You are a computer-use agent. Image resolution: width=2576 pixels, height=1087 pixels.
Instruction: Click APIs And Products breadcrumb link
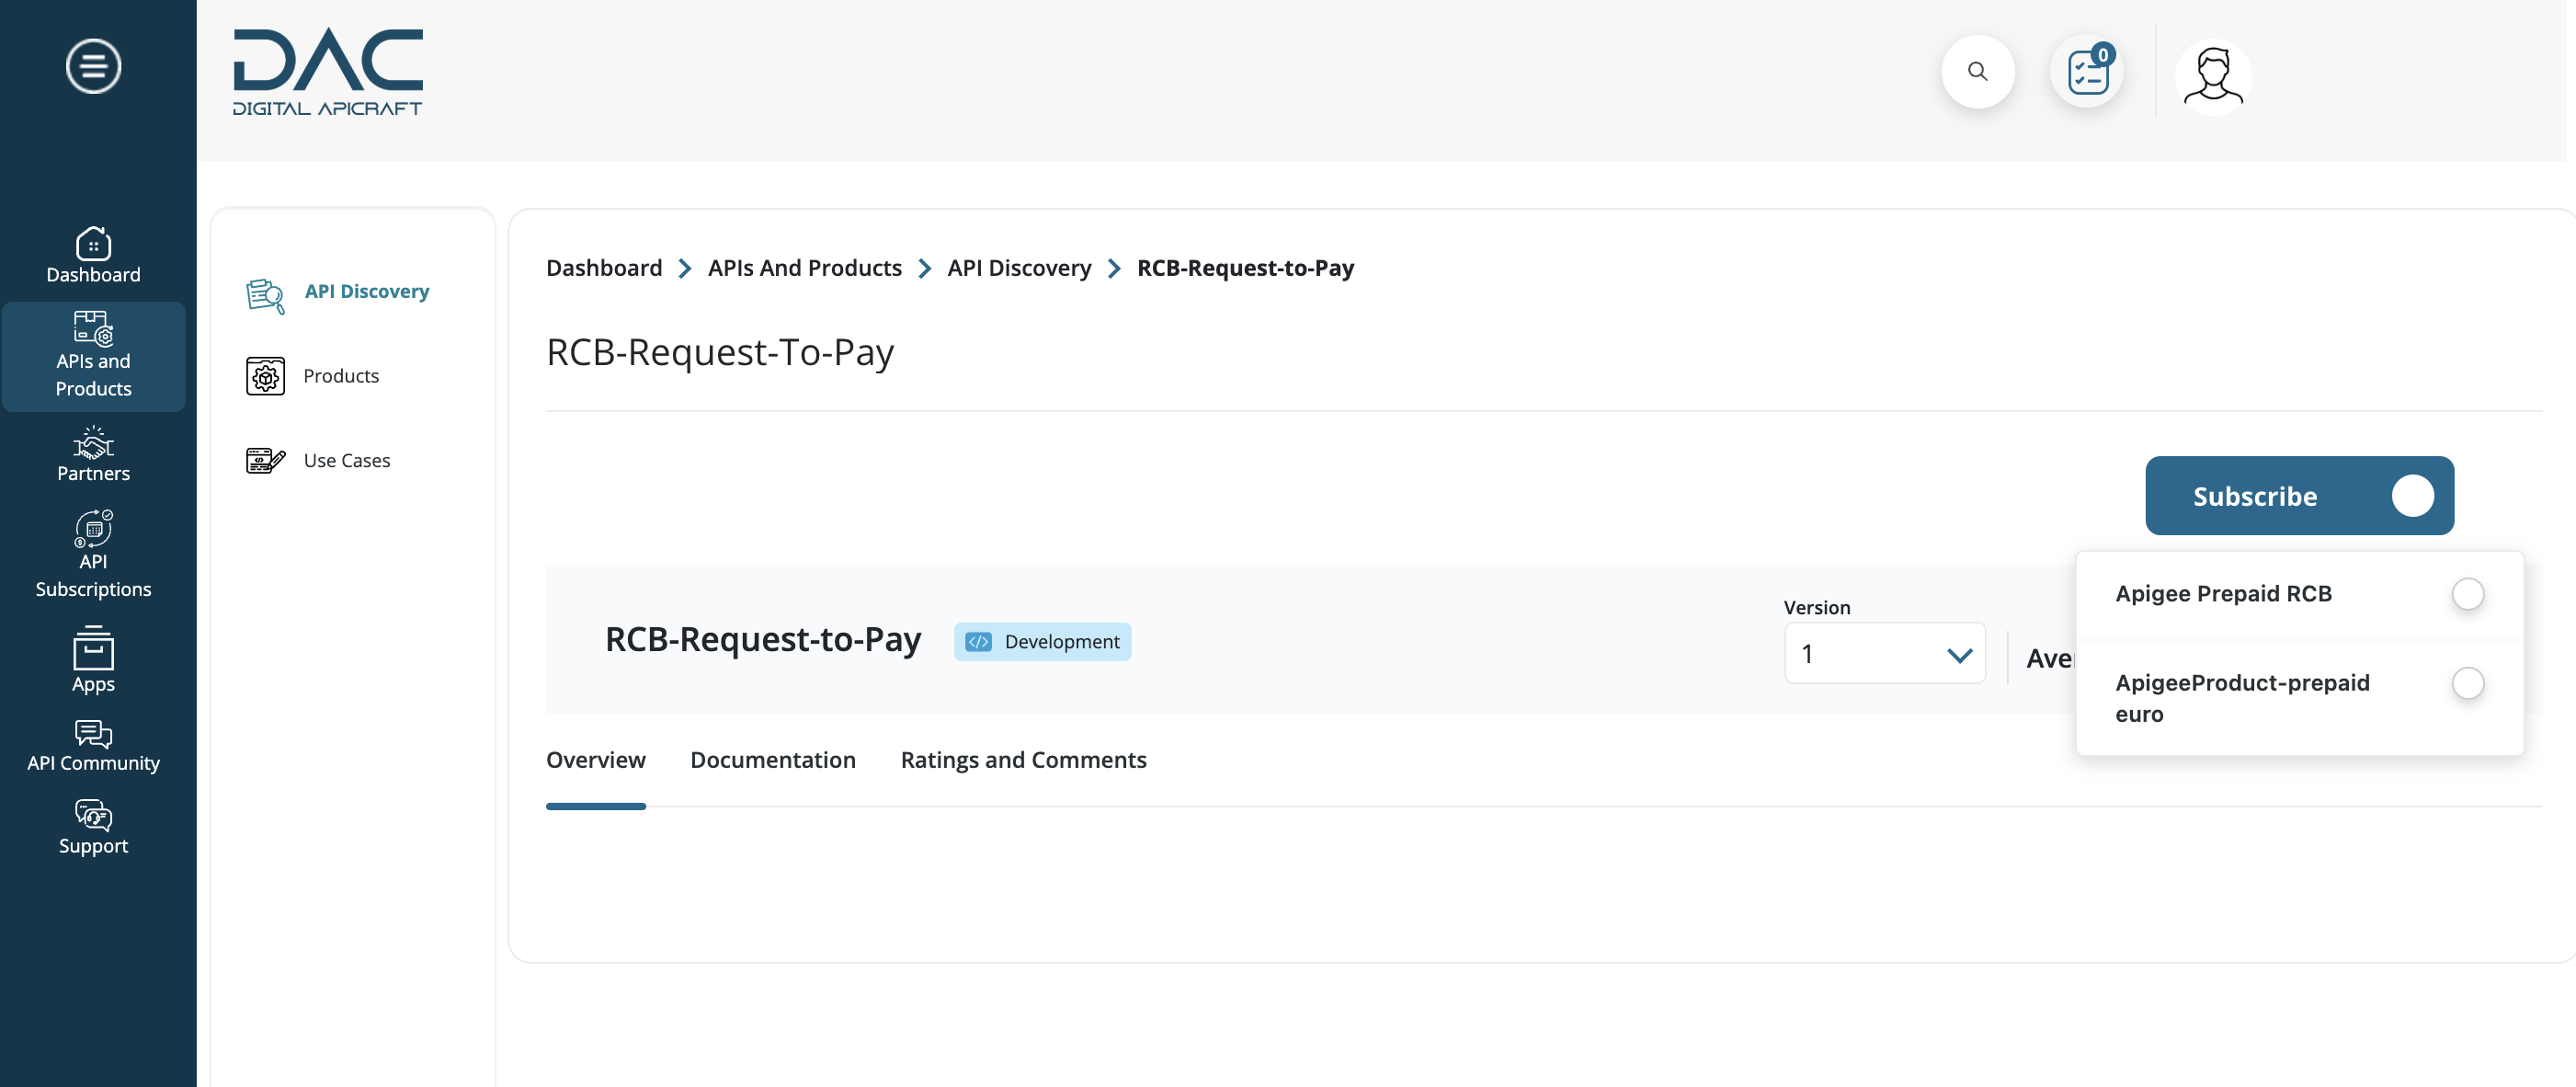coord(805,268)
